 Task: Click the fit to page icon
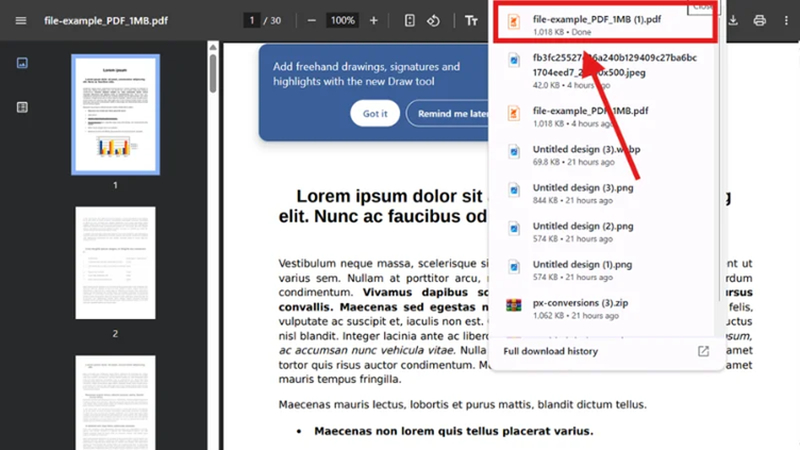[x=409, y=21]
